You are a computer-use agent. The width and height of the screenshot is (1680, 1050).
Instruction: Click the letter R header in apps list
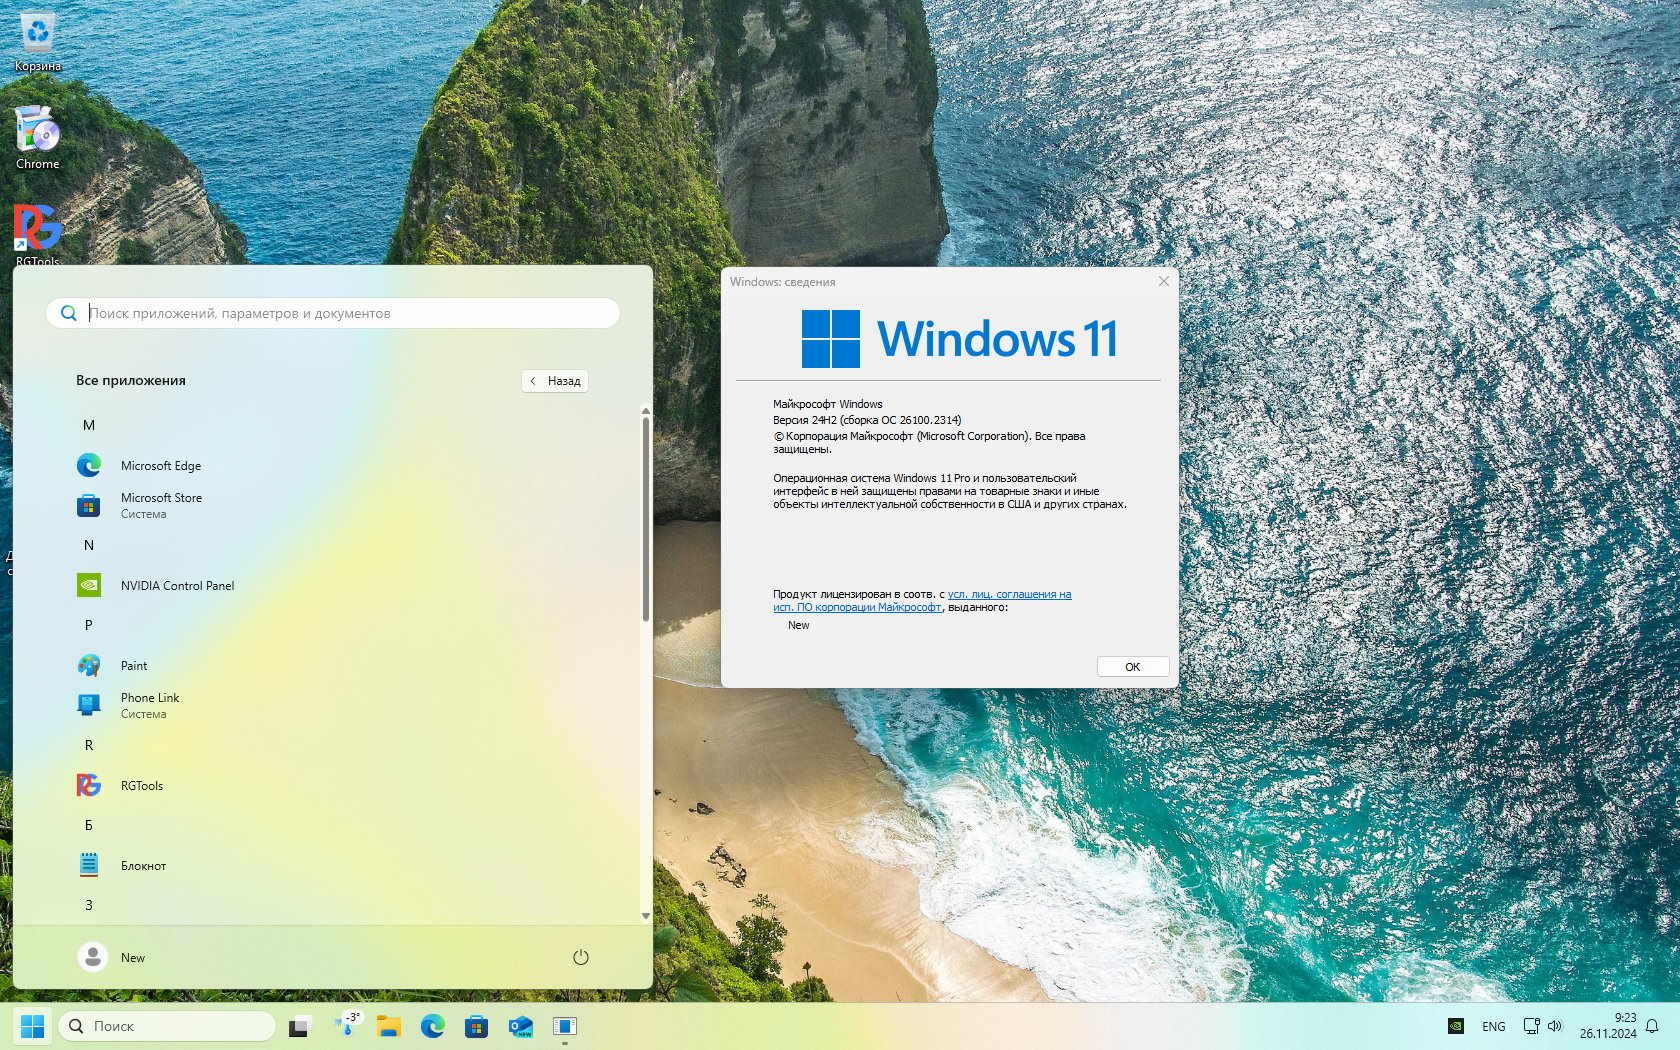click(x=89, y=746)
